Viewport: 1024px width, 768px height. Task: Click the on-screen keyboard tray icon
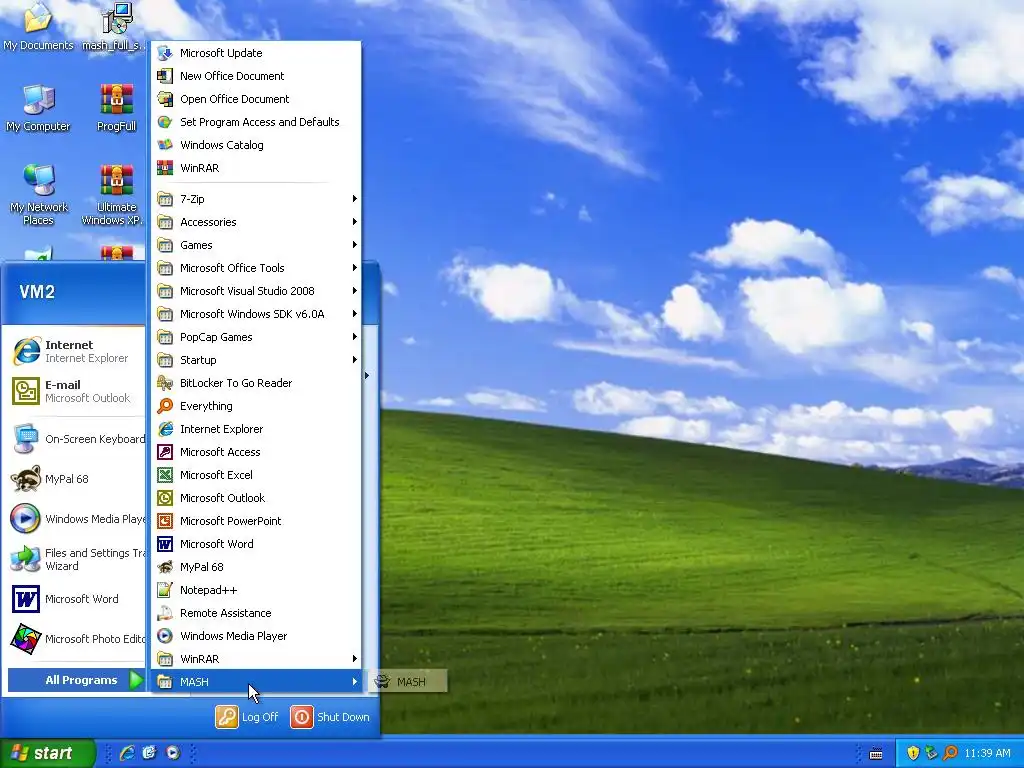click(x=876, y=754)
